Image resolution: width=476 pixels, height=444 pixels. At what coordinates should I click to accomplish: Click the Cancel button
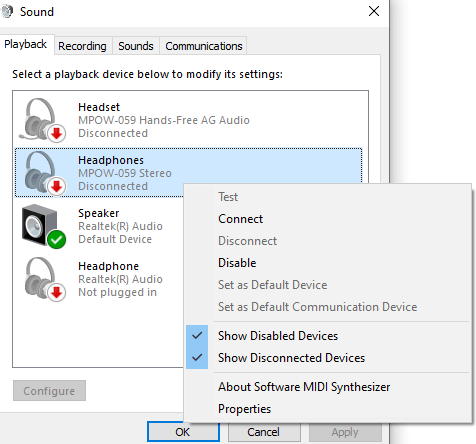[264, 432]
